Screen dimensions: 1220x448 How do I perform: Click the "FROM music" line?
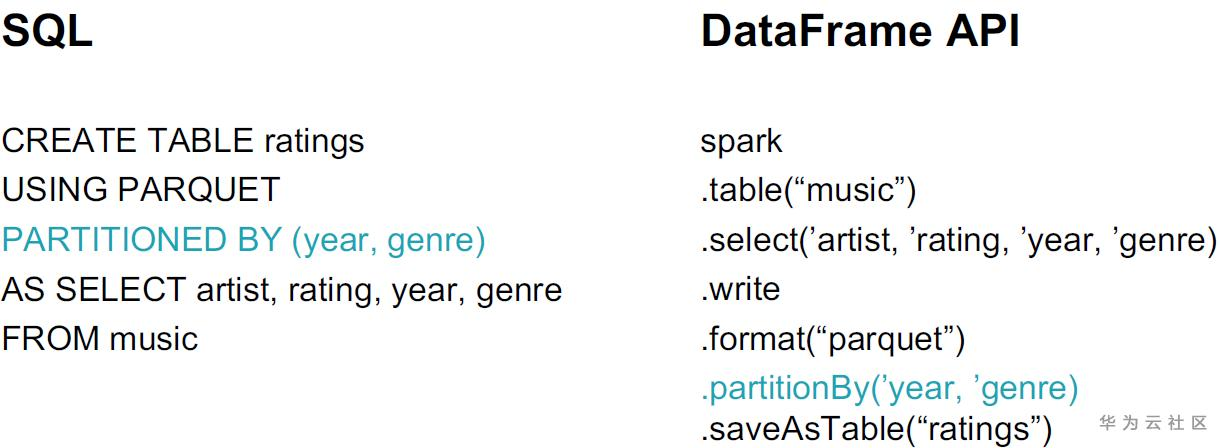tap(100, 339)
